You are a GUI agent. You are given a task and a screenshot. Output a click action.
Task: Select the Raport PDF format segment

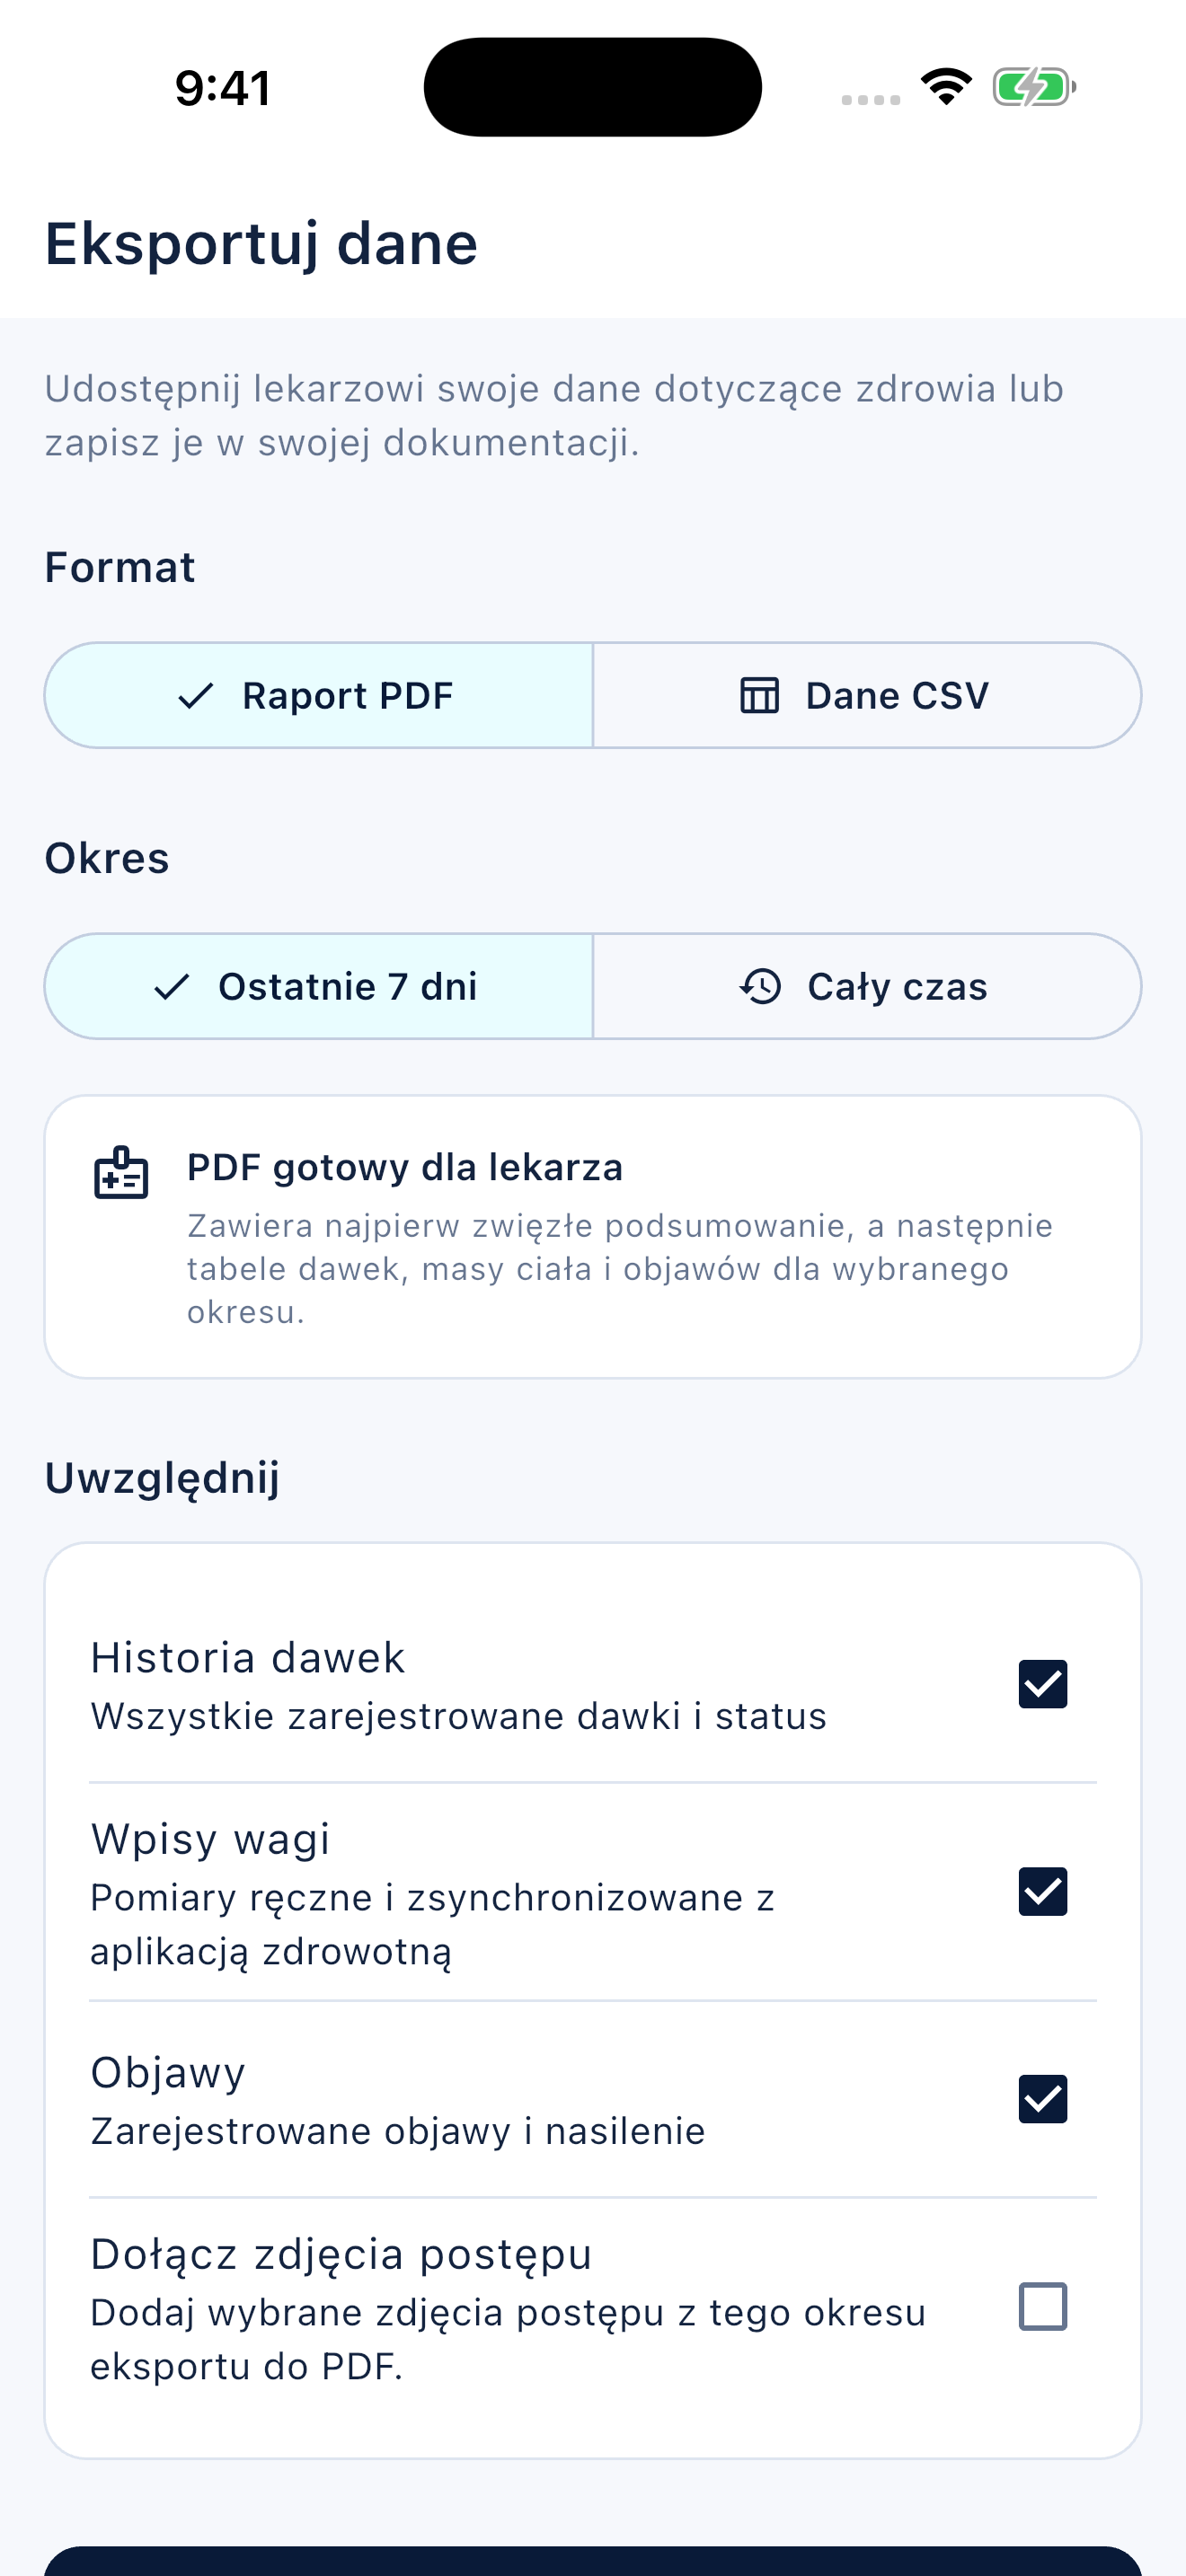[x=319, y=696]
